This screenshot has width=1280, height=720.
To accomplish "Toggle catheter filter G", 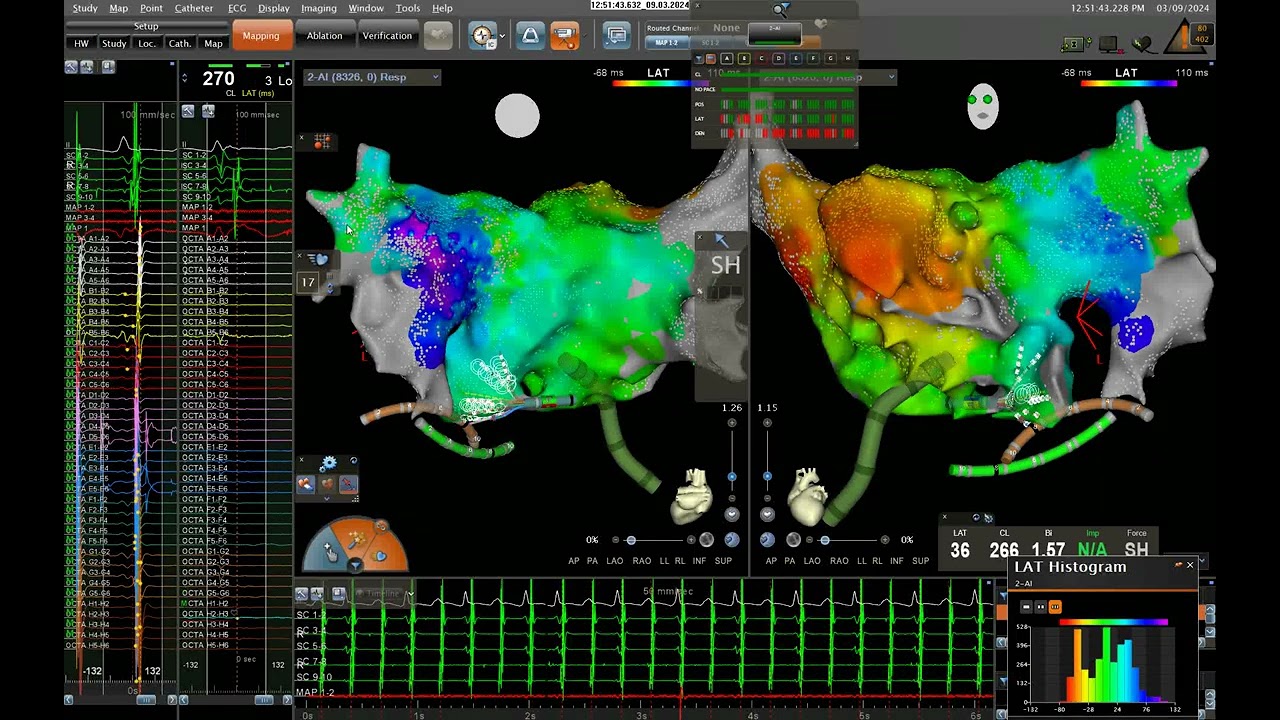I will [x=831, y=59].
